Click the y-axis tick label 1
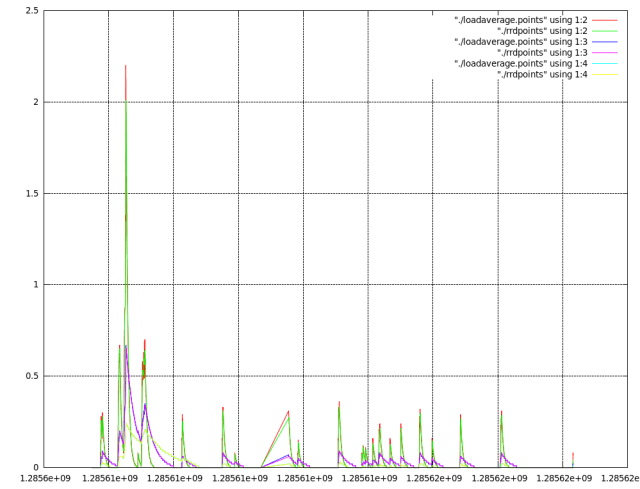Screen dimensions: 640x489 coord(37,285)
